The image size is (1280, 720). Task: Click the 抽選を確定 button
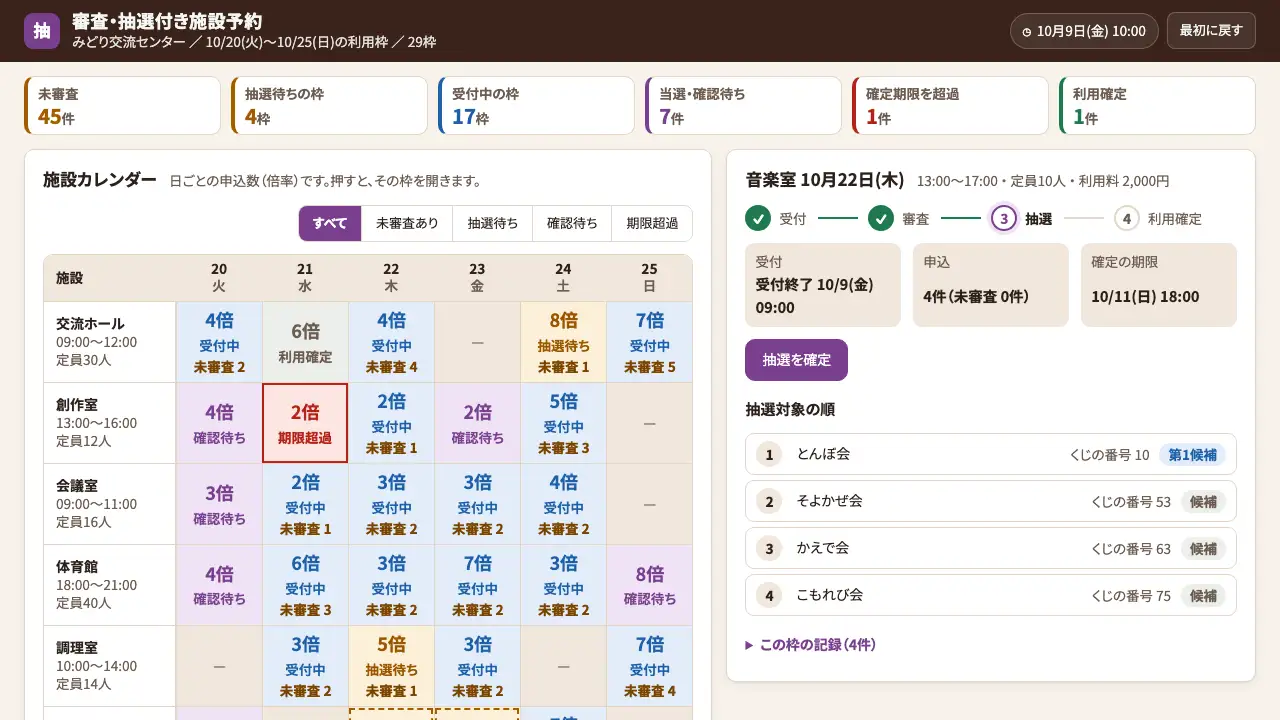click(796, 360)
